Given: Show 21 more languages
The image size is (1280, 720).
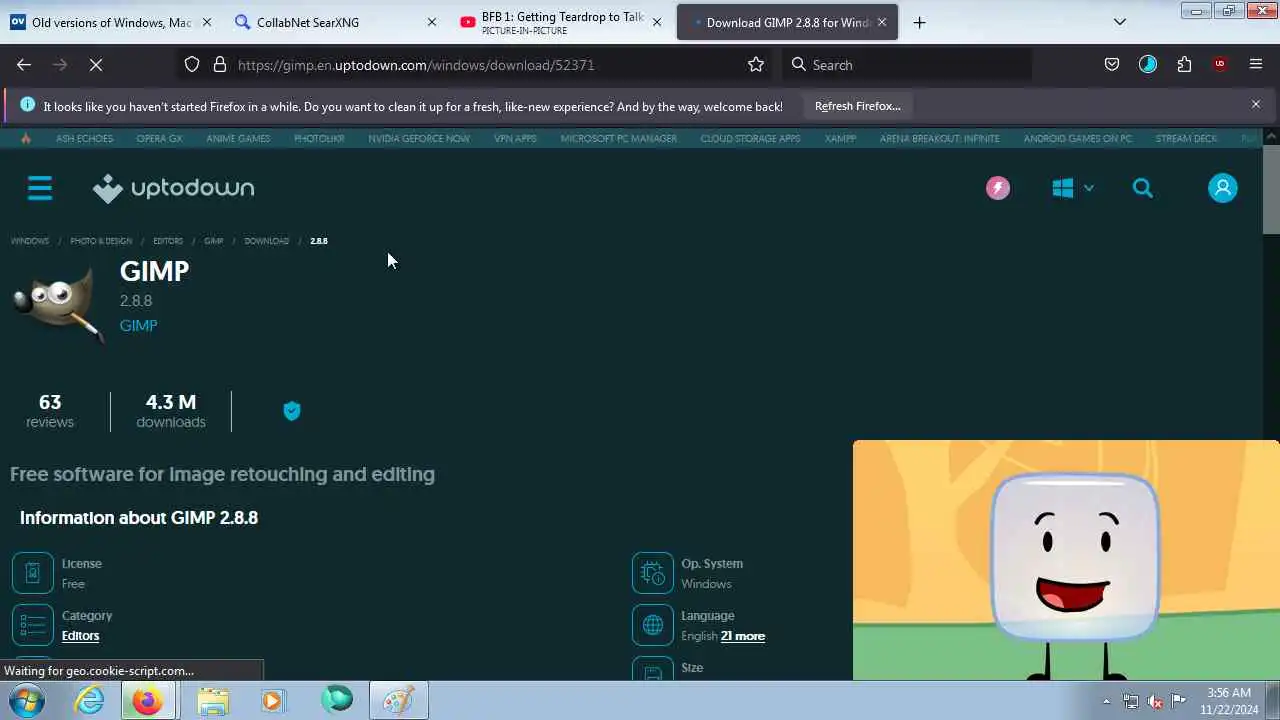Looking at the screenshot, I should [x=743, y=636].
